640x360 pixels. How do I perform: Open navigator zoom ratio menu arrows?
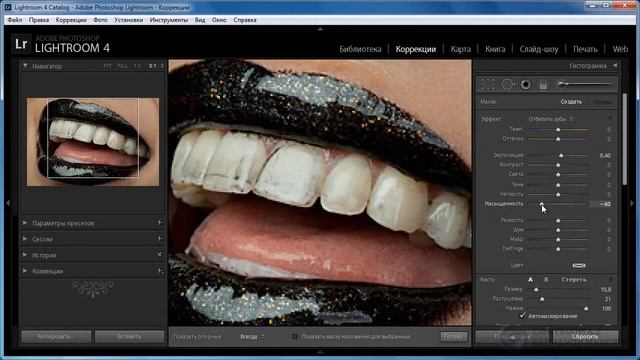tap(162, 66)
